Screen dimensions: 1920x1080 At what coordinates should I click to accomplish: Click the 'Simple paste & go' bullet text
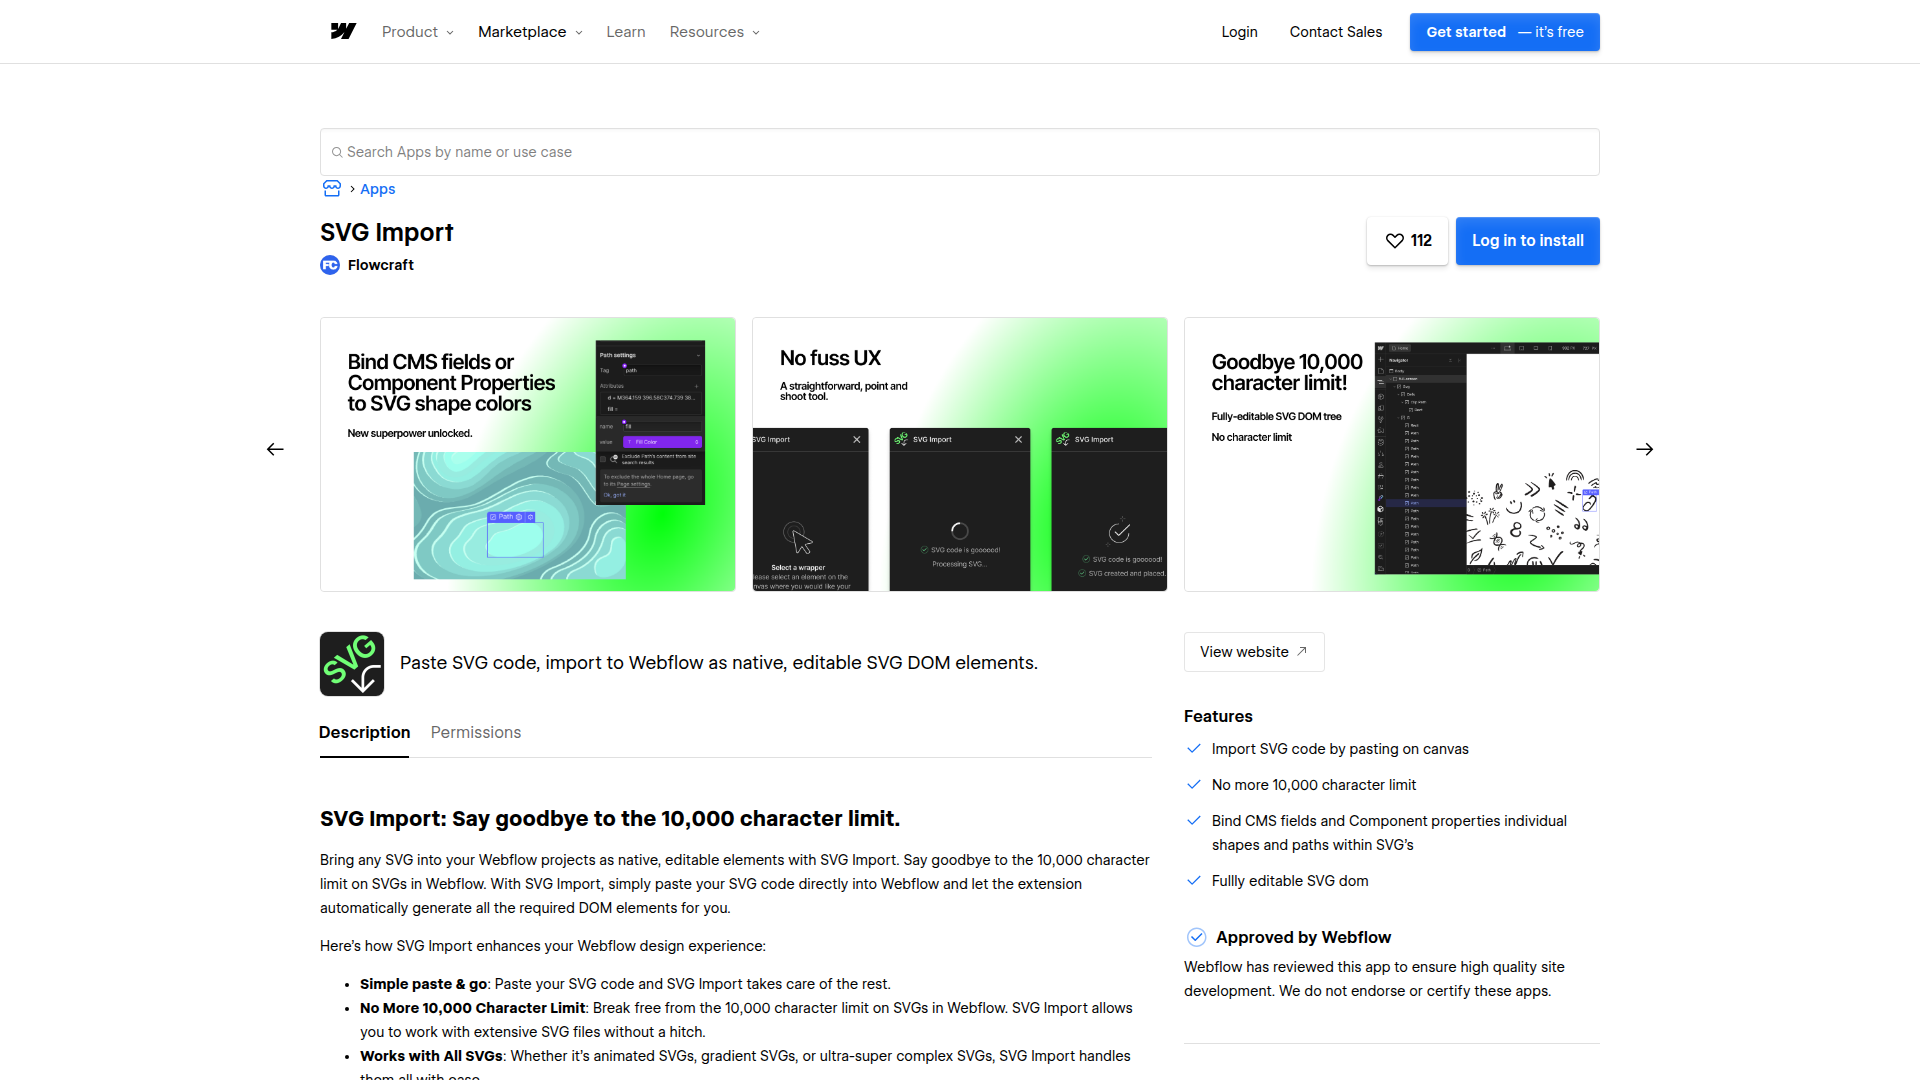625,984
